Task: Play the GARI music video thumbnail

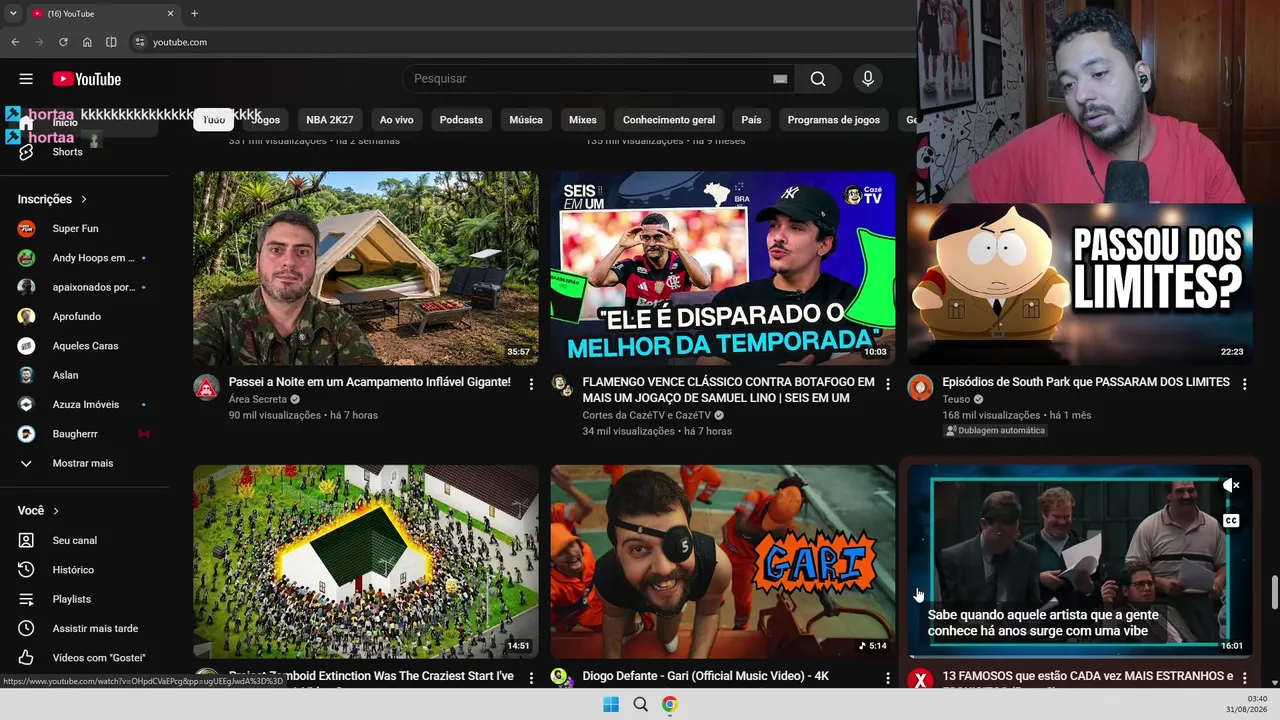Action: (x=723, y=561)
